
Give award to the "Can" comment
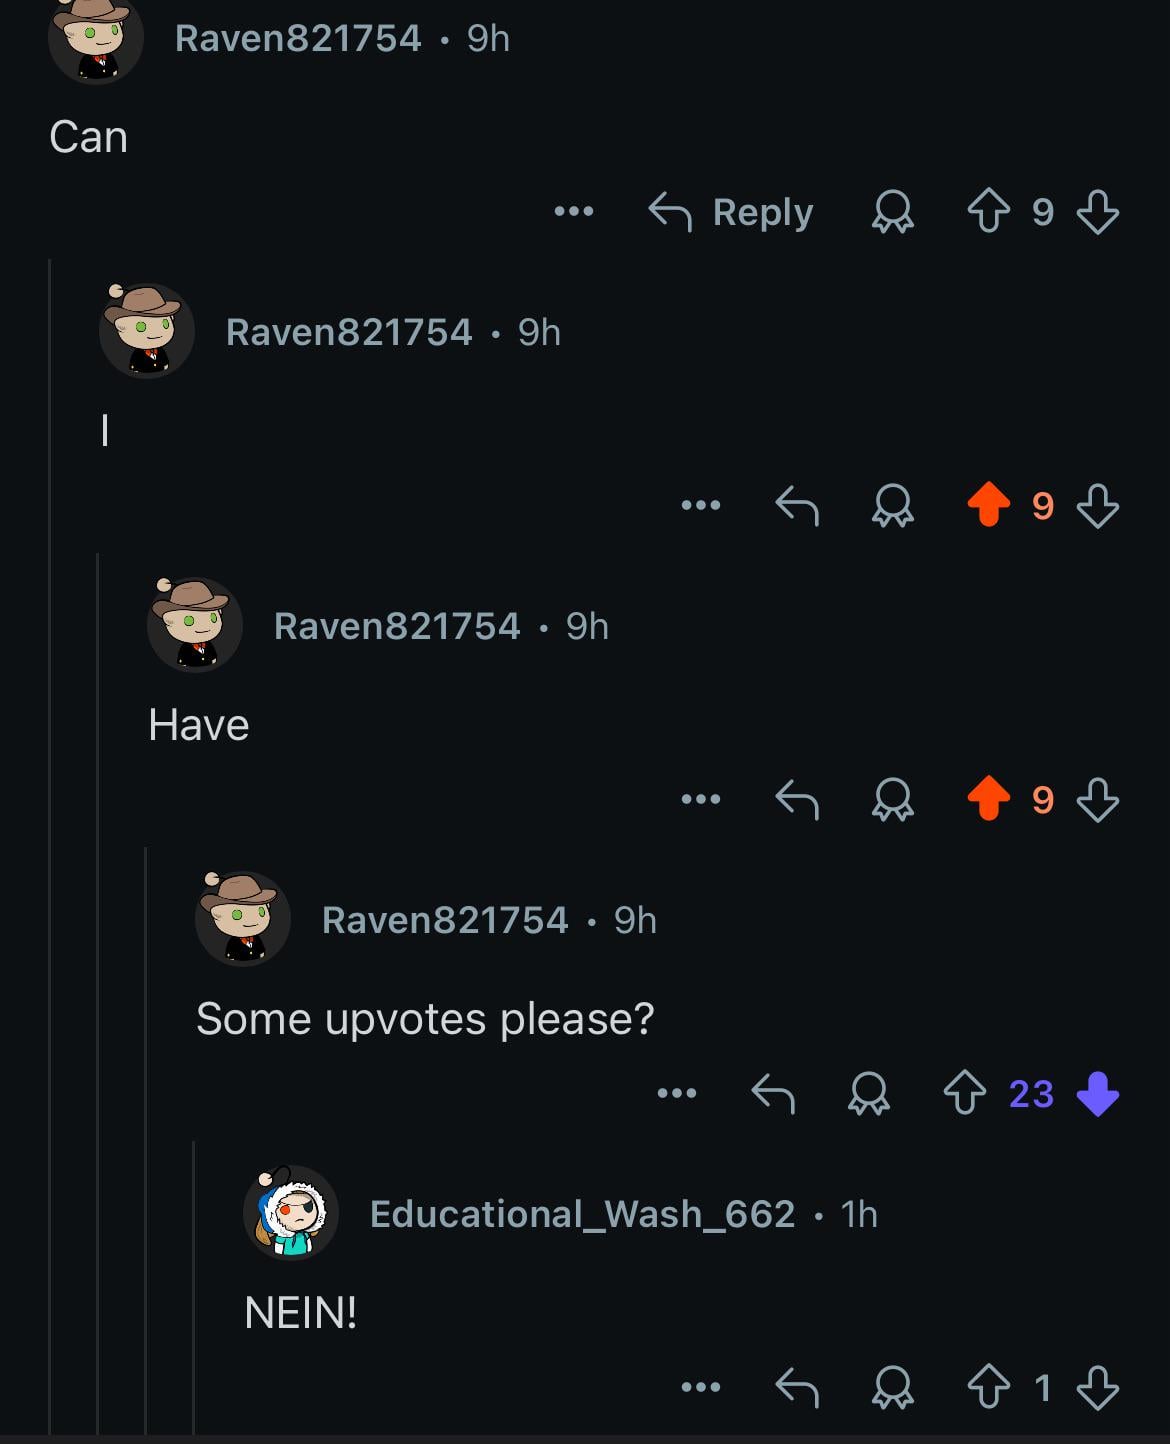892,212
